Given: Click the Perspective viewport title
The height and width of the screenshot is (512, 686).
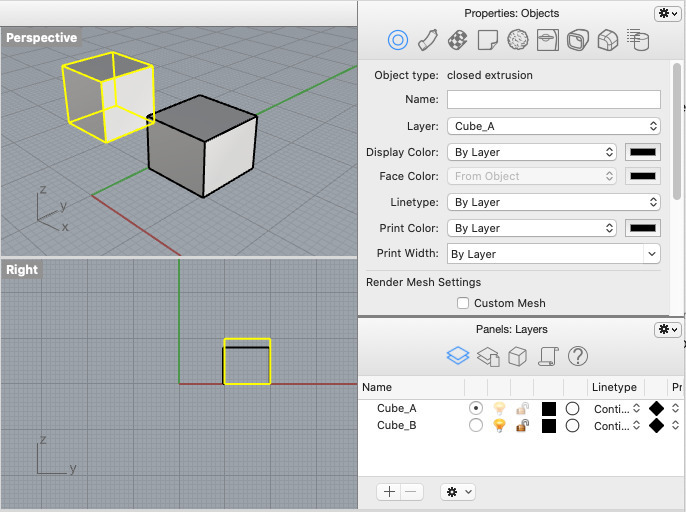Looking at the screenshot, I should (x=41, y=38).
